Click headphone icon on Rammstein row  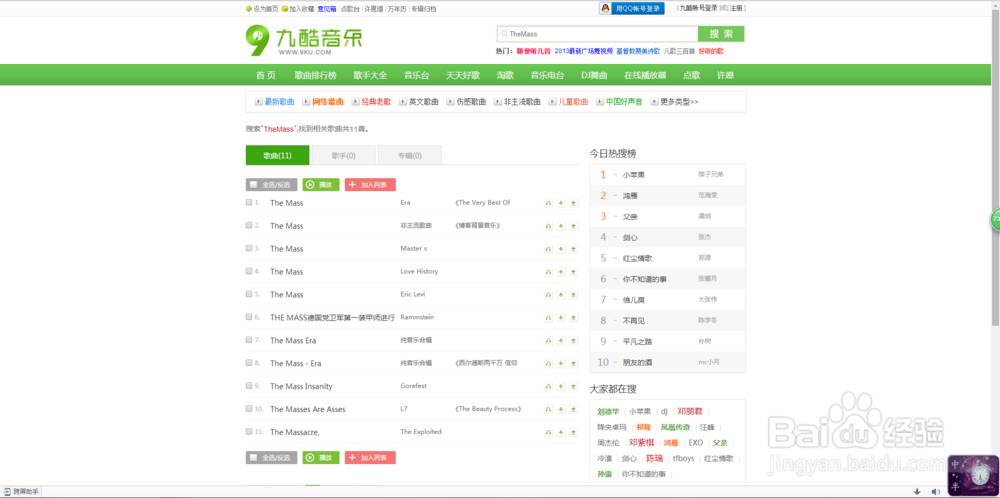pos(548,318)
